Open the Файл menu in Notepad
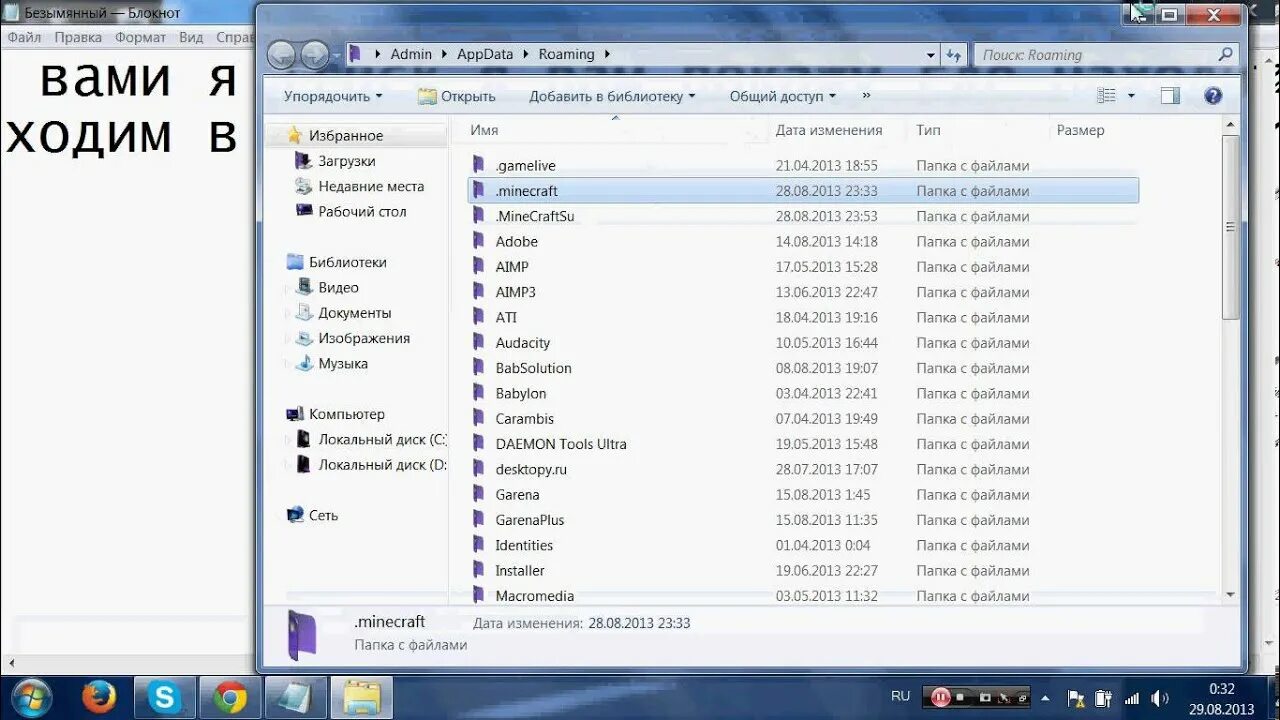This screenshot has height=720, width=1280. point(23,37)
